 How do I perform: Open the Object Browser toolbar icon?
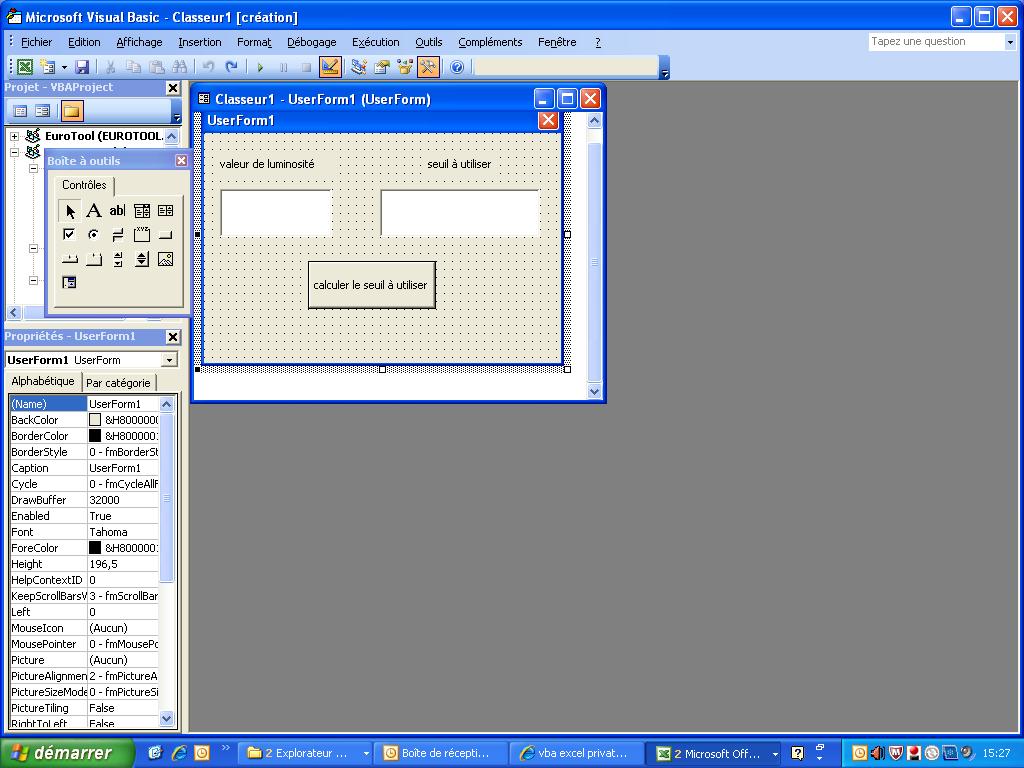(x=405, y=67)
